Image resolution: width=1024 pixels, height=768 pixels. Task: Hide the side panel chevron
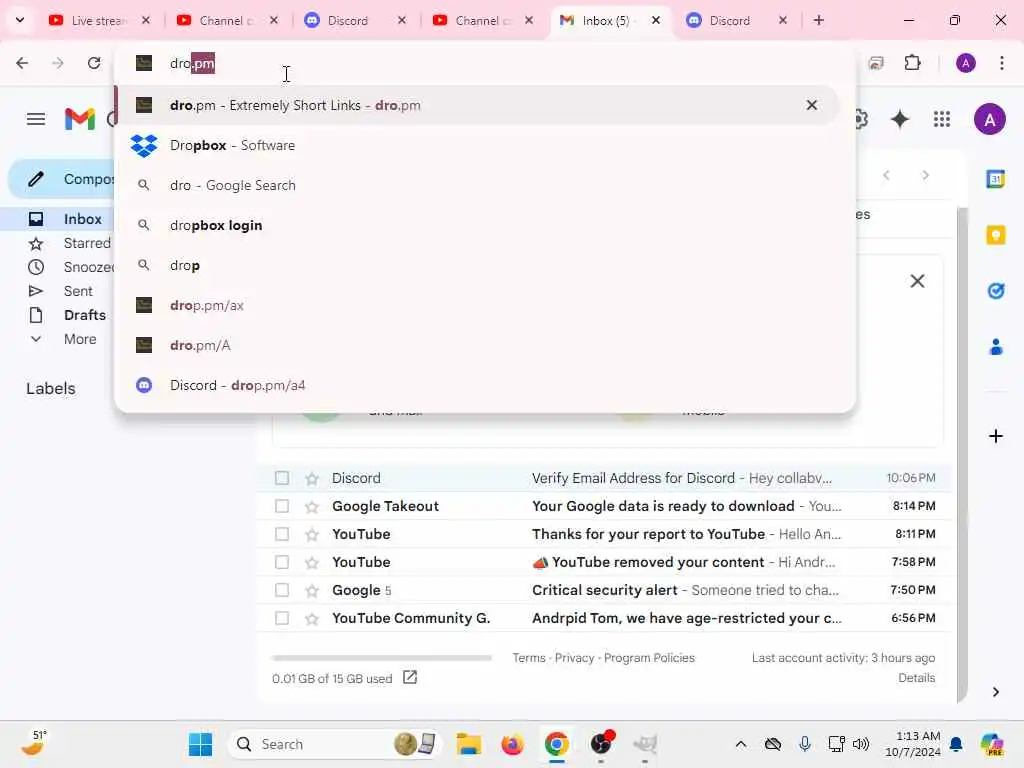[x=996, y=692]
